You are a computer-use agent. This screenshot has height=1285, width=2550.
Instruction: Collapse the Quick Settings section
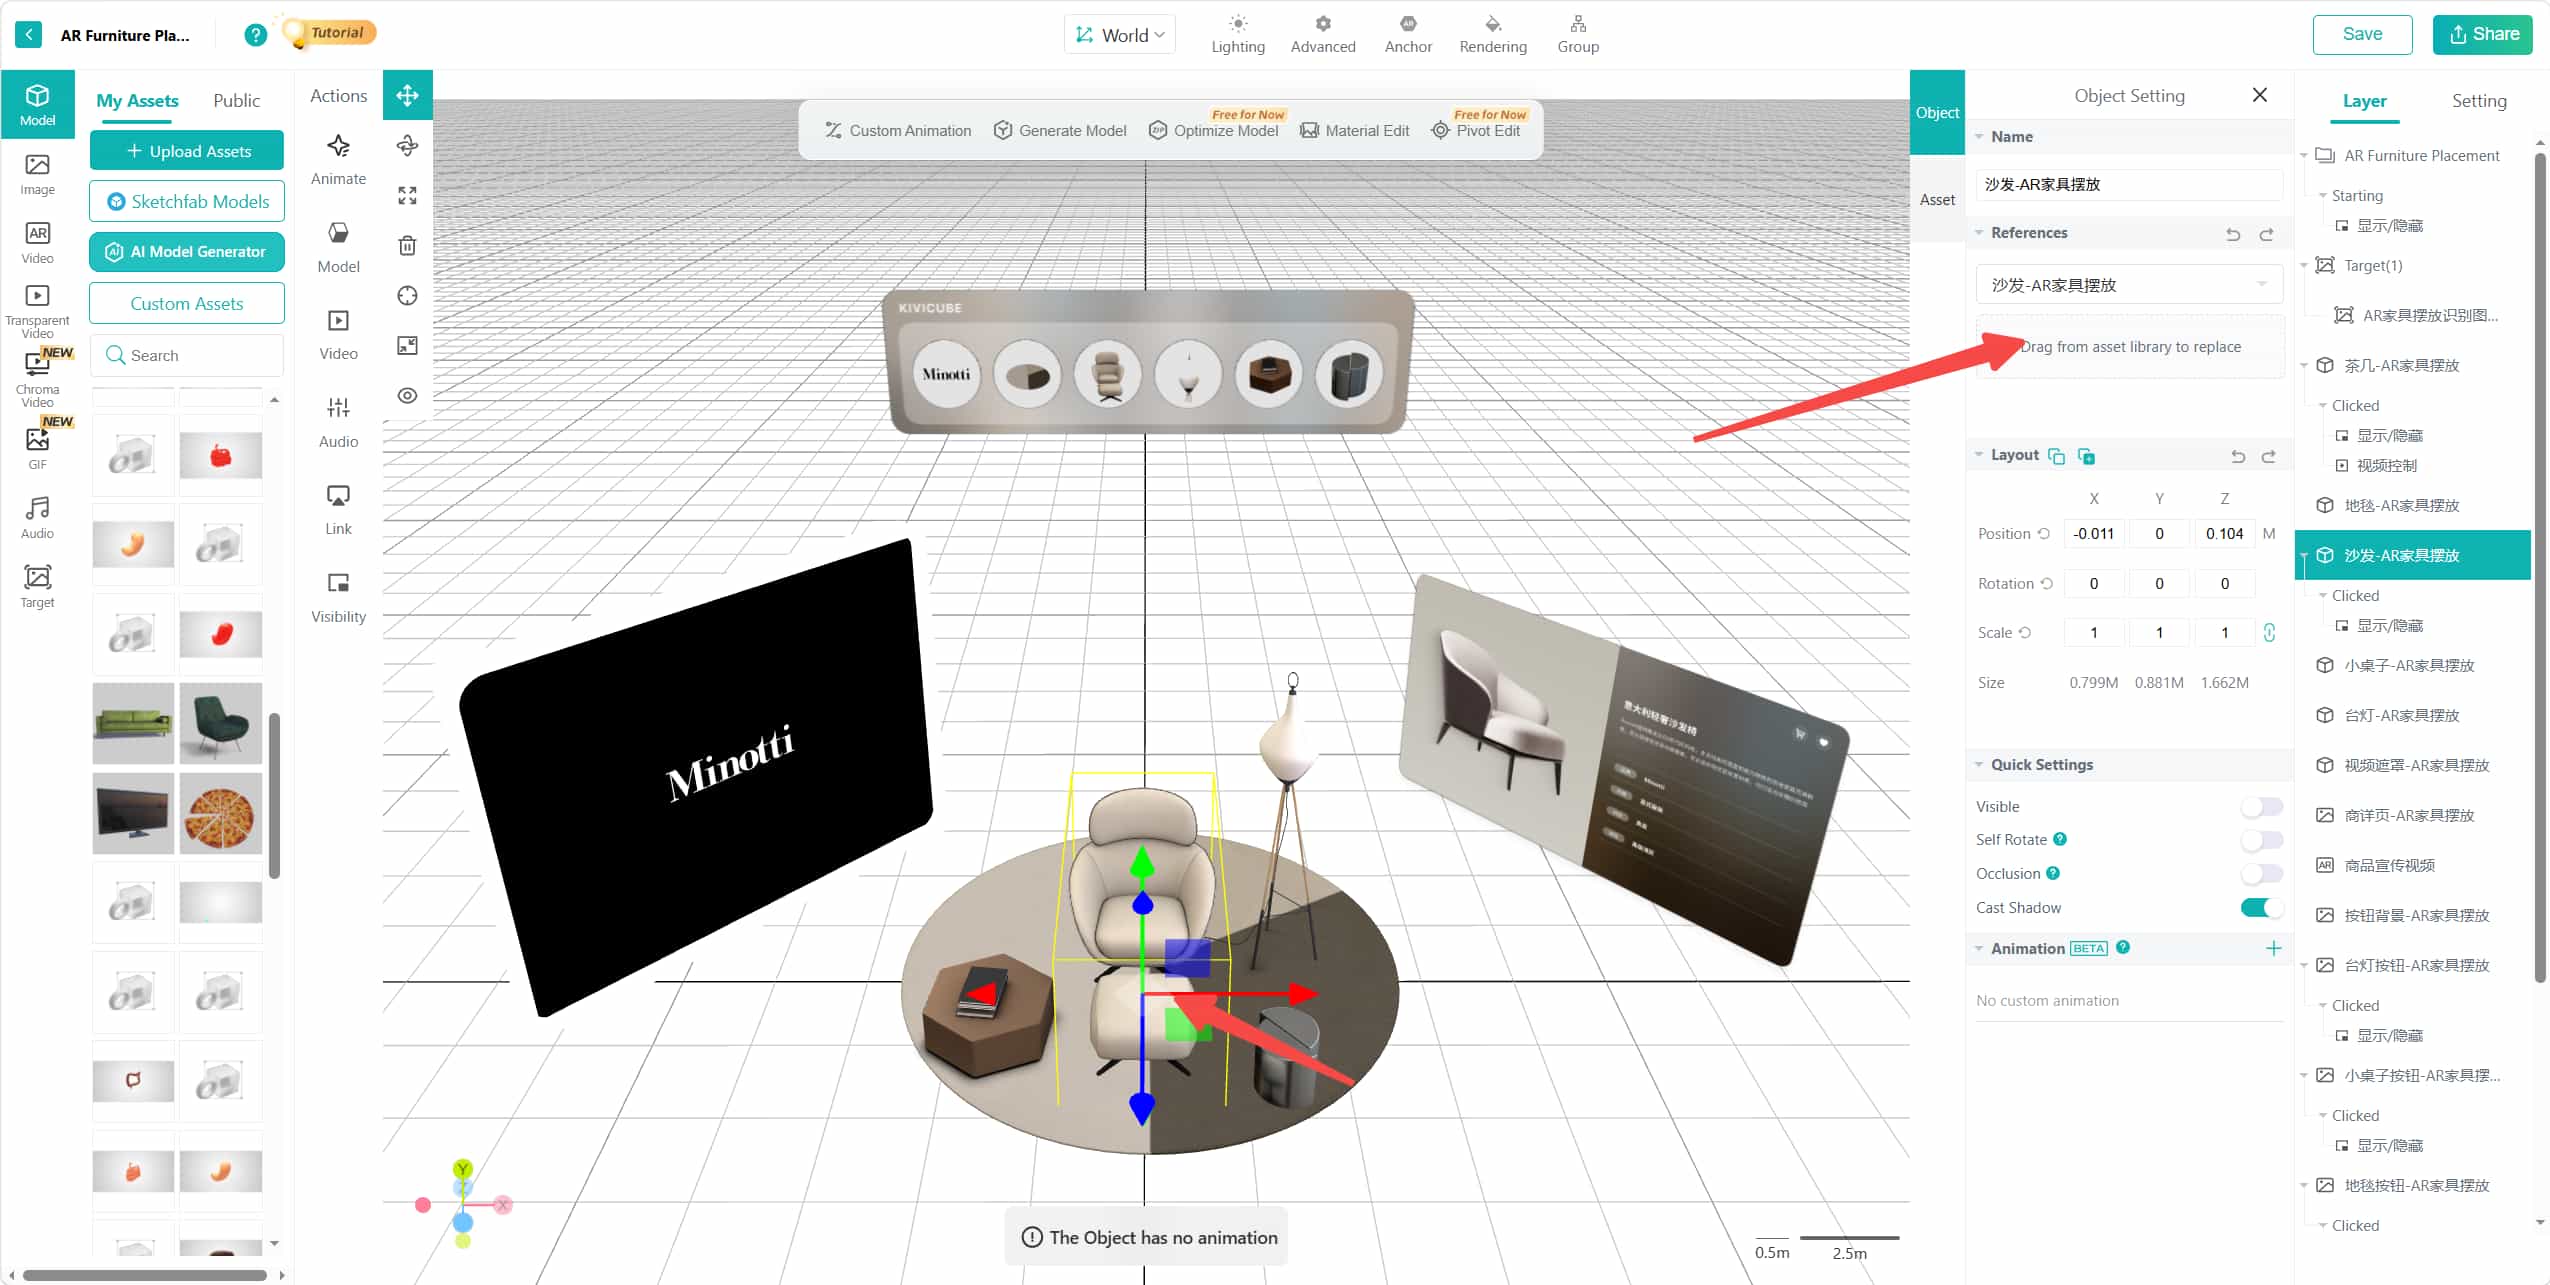click(1979, 765)
